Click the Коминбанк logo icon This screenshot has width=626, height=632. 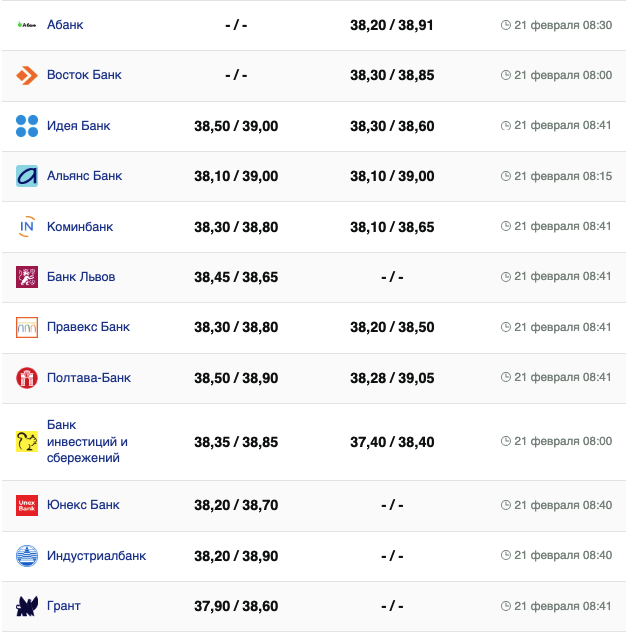27,227
